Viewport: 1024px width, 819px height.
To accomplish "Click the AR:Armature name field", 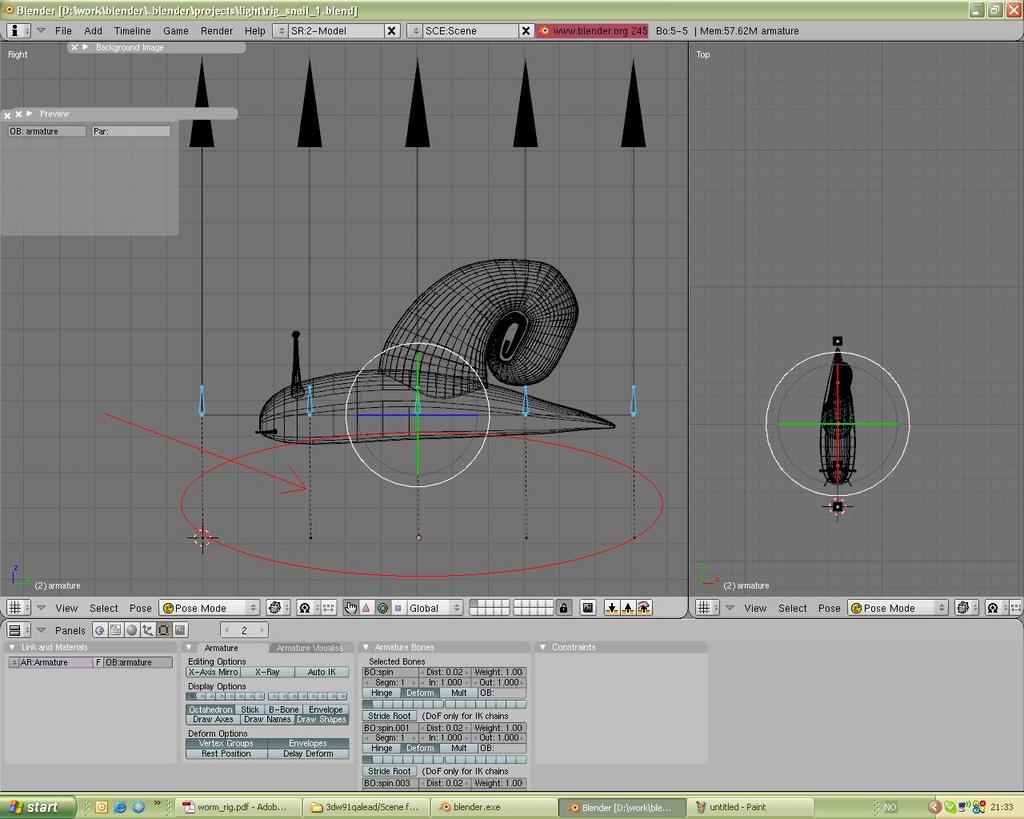I will pyautogui.click(x=55, y=662).
